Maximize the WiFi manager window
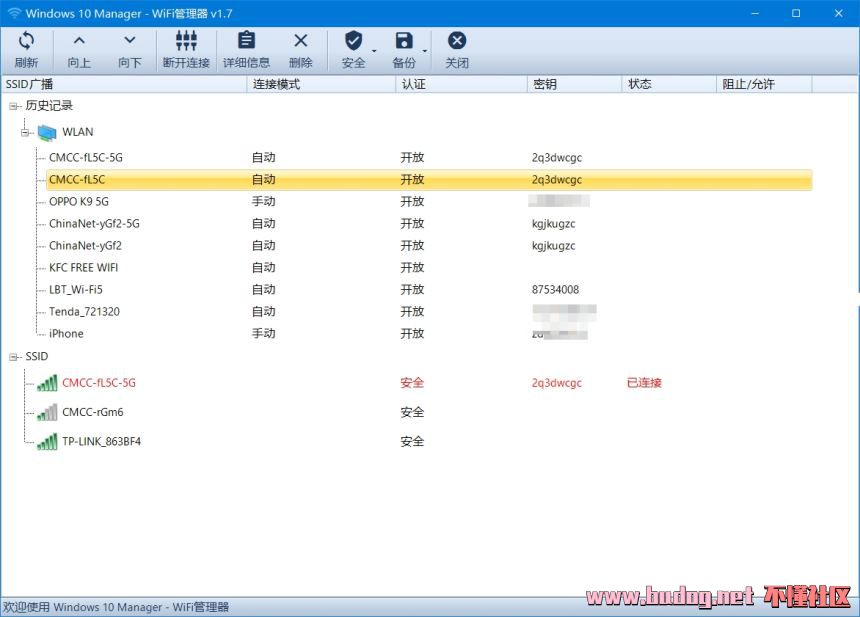 click(796, 13)
